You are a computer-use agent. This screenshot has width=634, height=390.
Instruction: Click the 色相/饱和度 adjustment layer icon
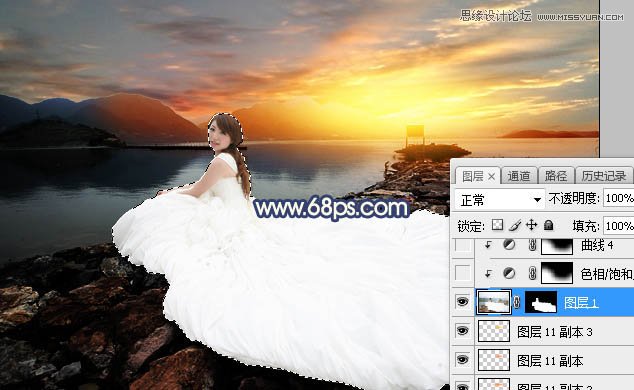pyautogui.click(x=509, y=274)
